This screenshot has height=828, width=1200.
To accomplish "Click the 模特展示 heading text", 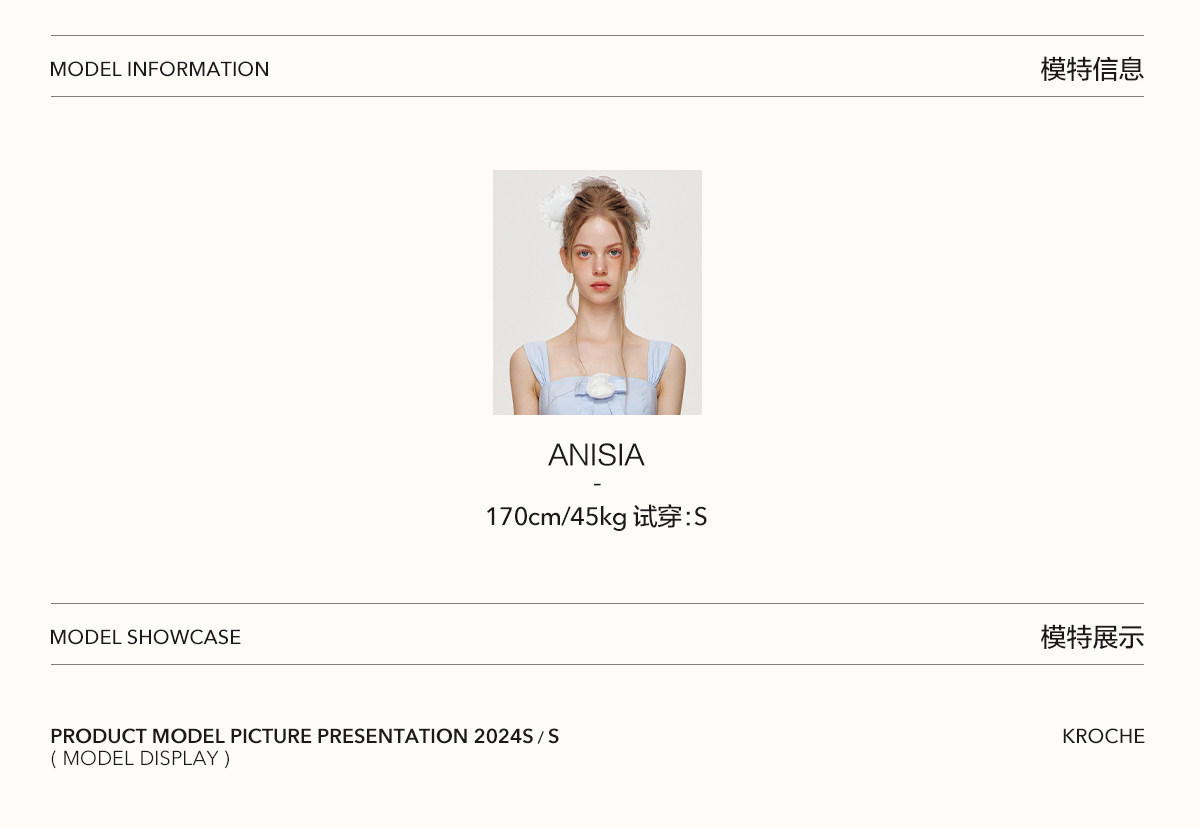I will 1091,637.
